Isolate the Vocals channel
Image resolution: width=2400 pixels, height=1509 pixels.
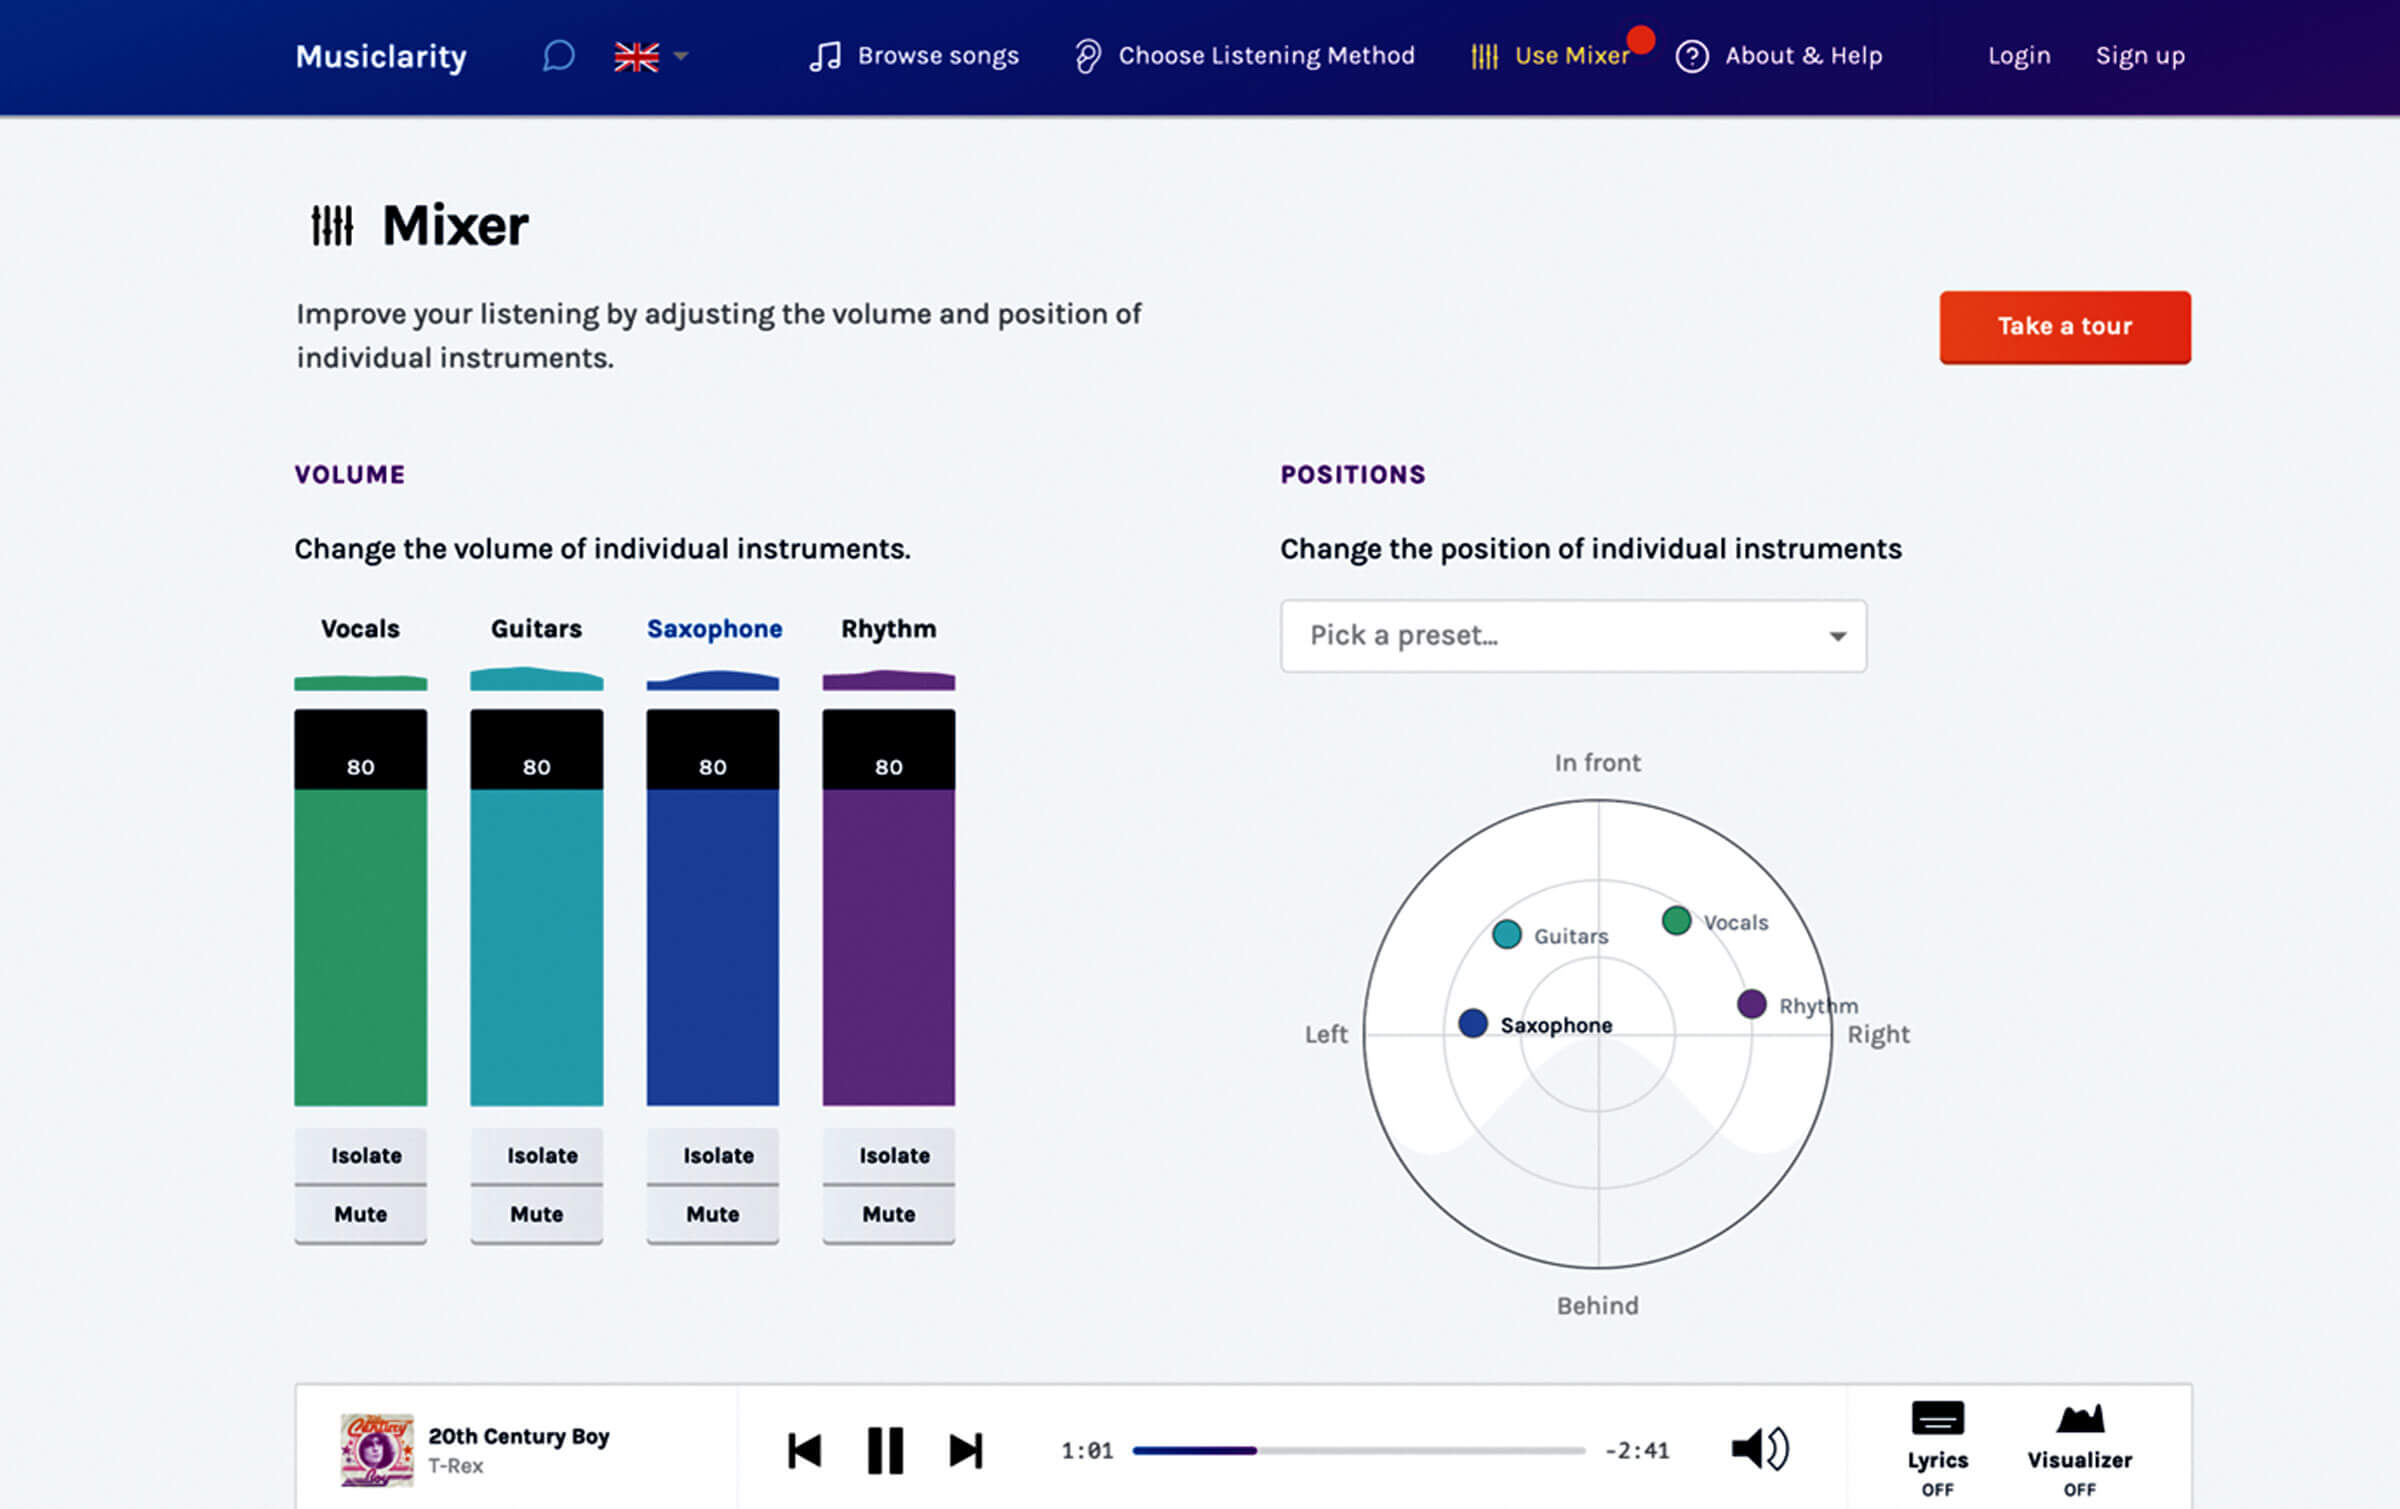point(361,1155)
